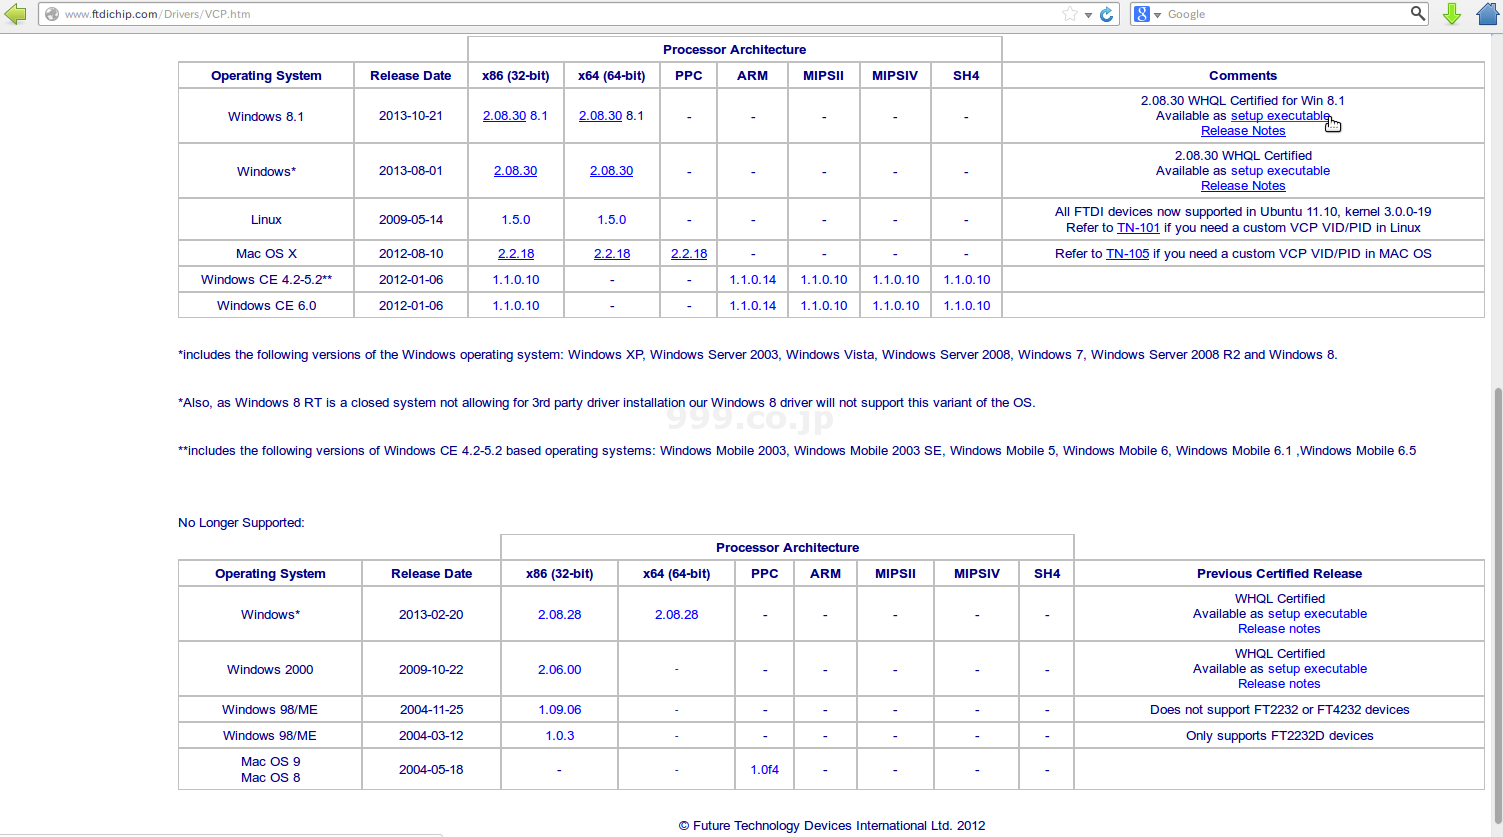Click release date 2009-10-22
The width and height of the screenshot is (1503, 837).
click(431, 670)
